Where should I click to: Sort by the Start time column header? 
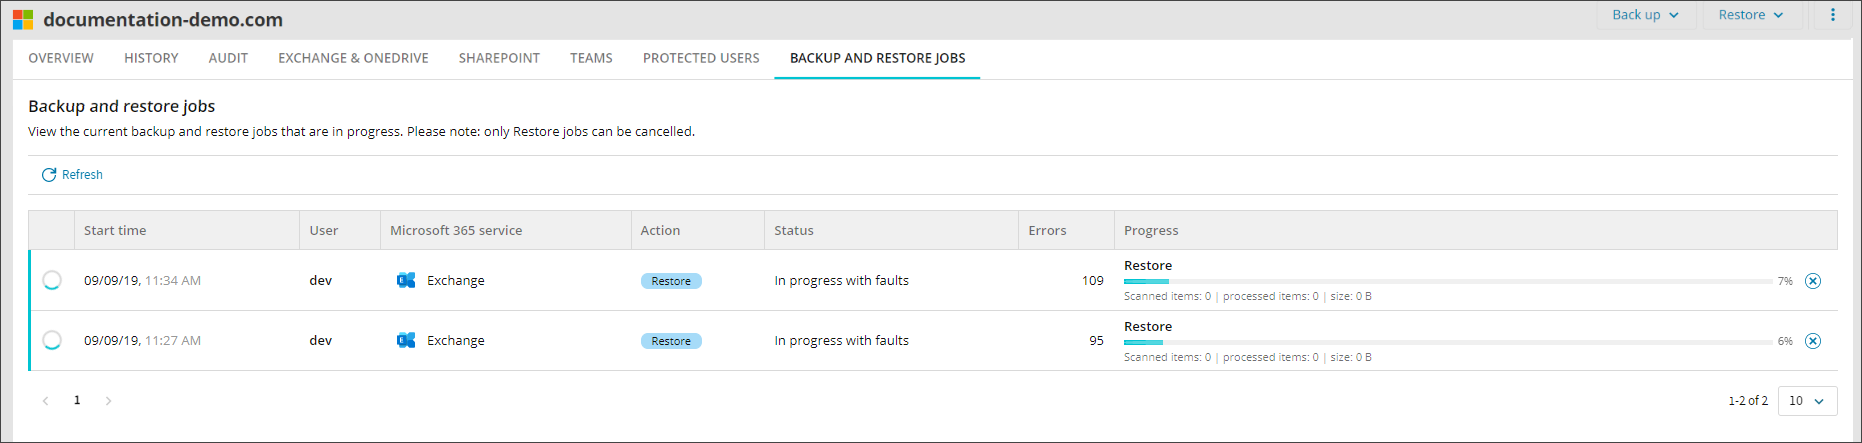pos(115,230)
